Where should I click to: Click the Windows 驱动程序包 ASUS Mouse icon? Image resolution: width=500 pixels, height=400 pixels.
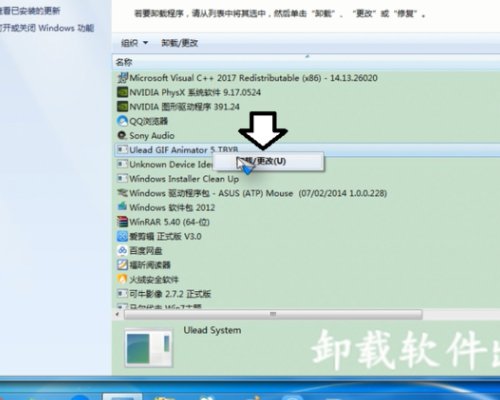click(x=122, y=193)
